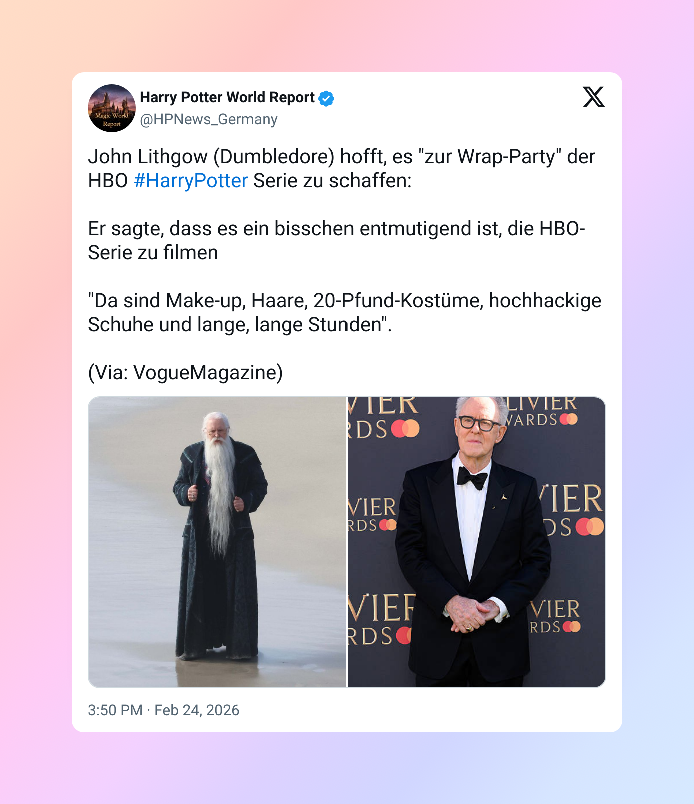Click the 3:50 PM timestamp
This screenshot has height=804, width=694.
point(115,710)
